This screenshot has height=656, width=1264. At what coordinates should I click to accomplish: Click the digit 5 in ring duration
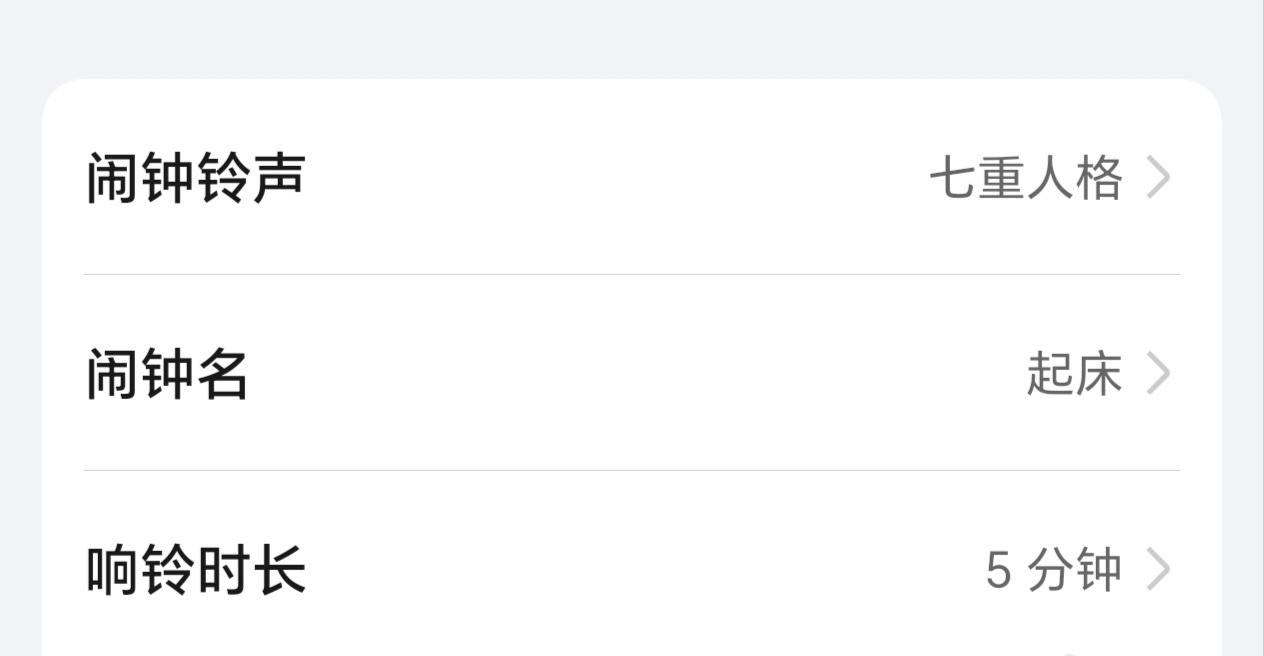998,570
